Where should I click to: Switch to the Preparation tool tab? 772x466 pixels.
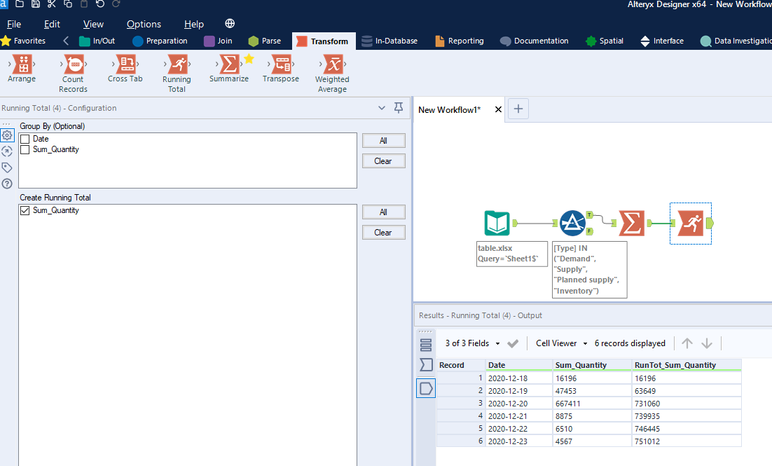(159, 41)
